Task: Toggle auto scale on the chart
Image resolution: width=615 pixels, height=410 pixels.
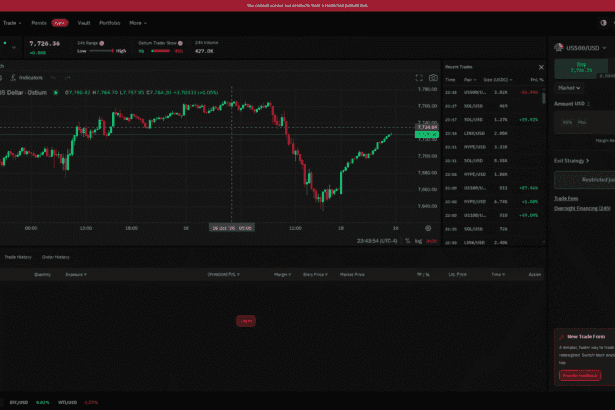Action: 431,241
